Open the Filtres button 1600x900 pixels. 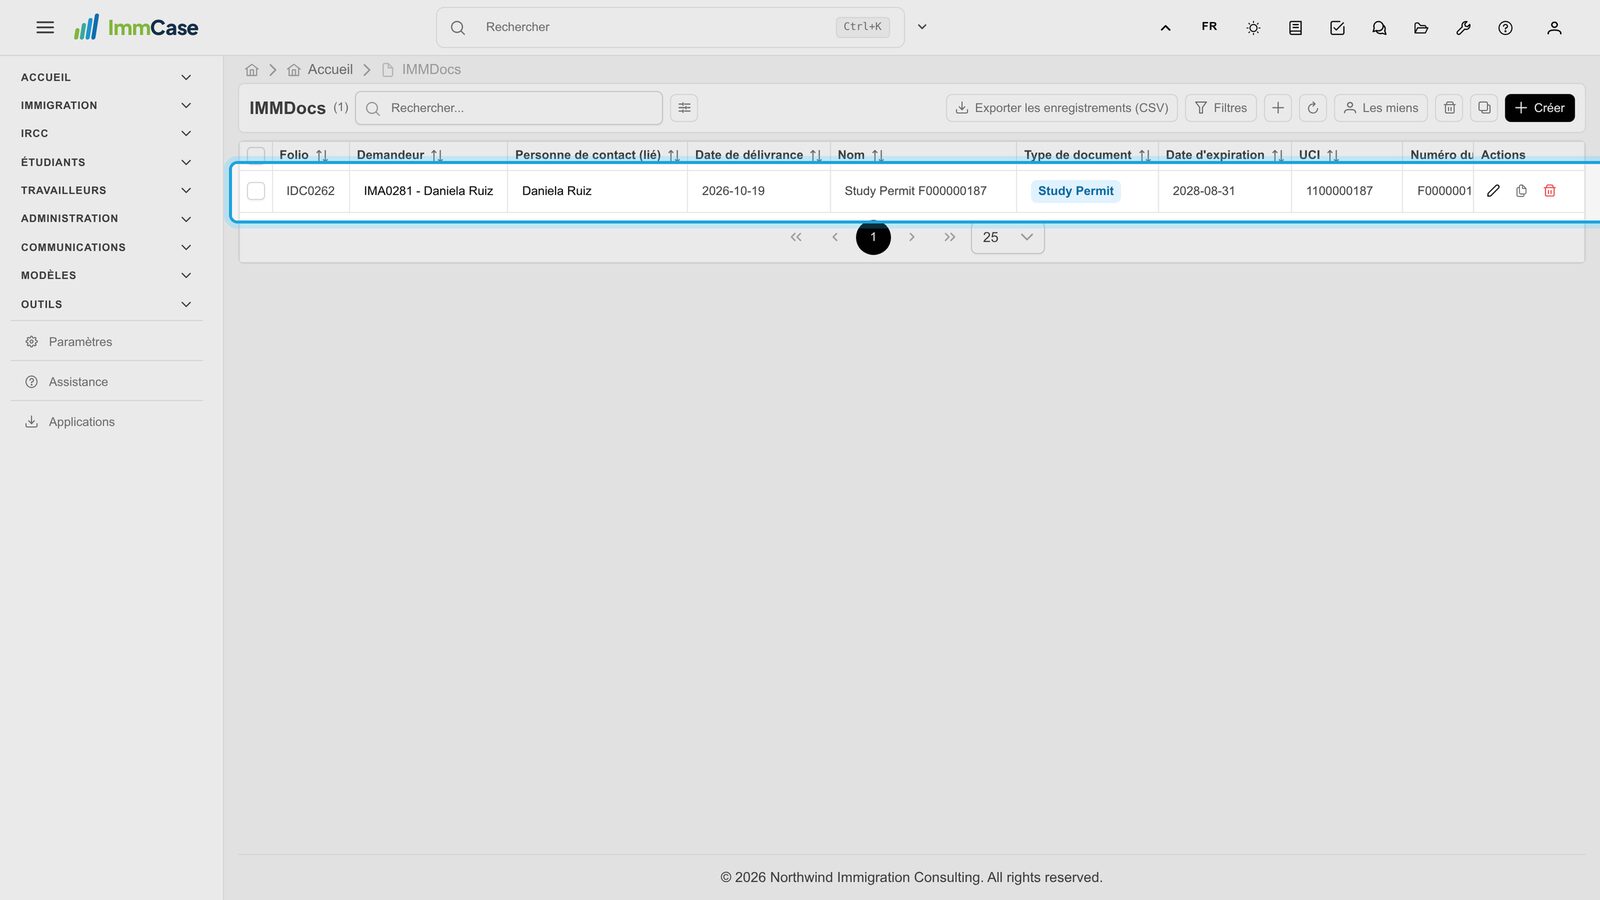click(x=1221, y=108)
